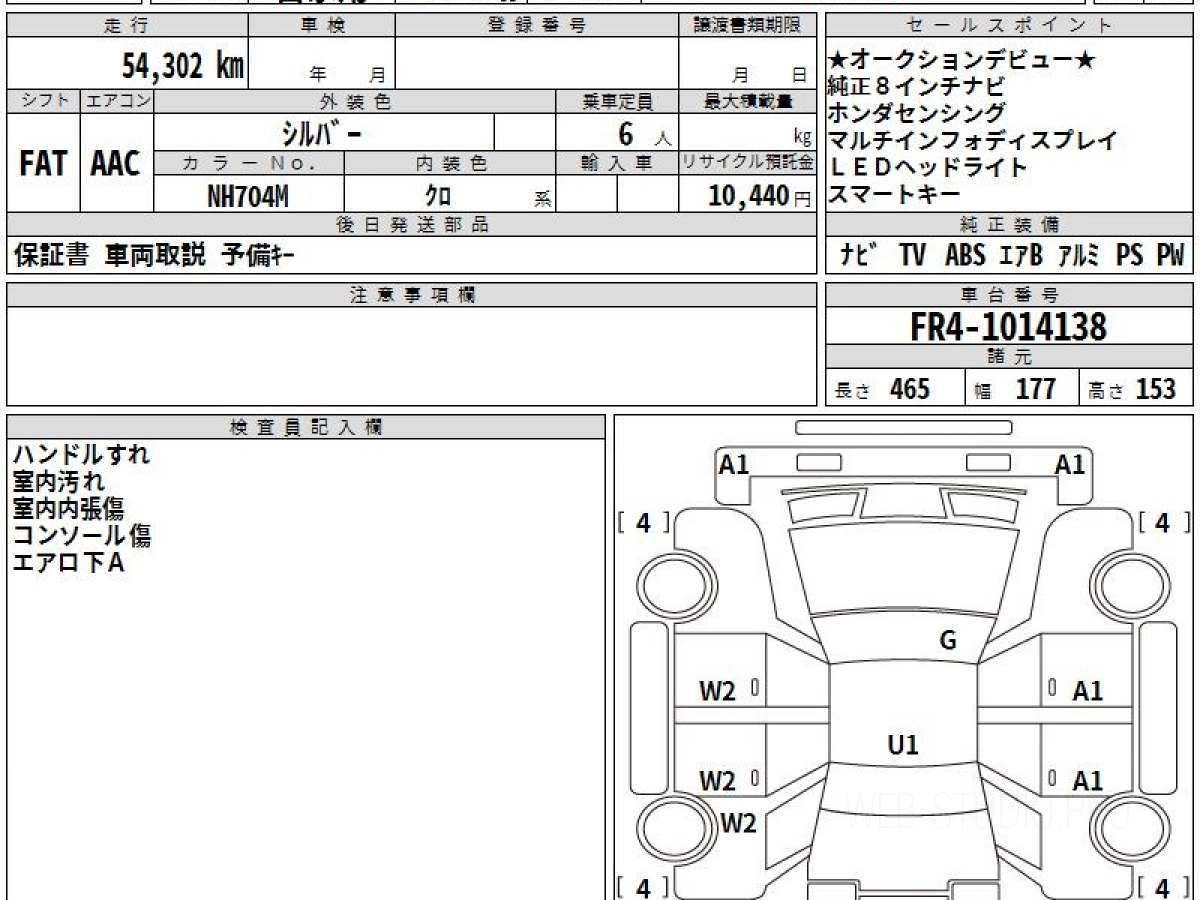
Task: Select the width value 177
Action: click(1036, 389)
